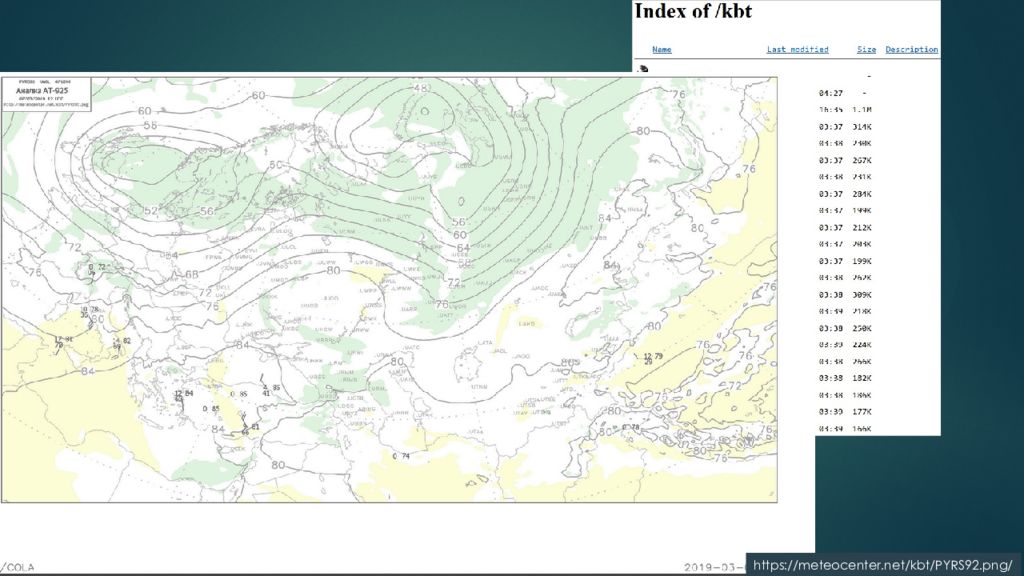Click the /COLA label below the map
Image resolution: width=1024 pixels, height=576 pixels.
point(18,567)
